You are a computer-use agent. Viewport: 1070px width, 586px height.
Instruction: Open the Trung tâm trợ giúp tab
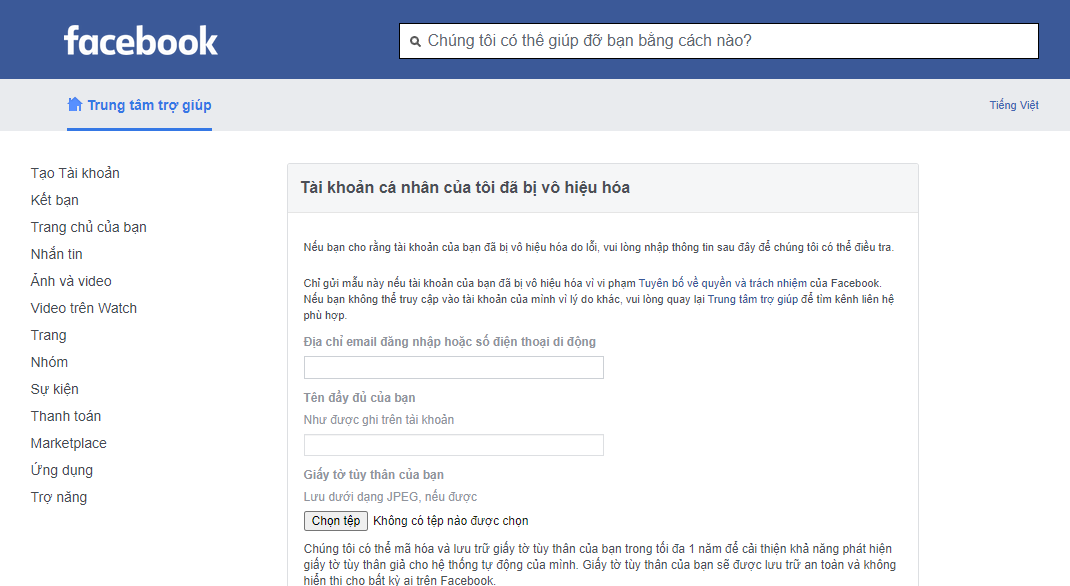149,105
